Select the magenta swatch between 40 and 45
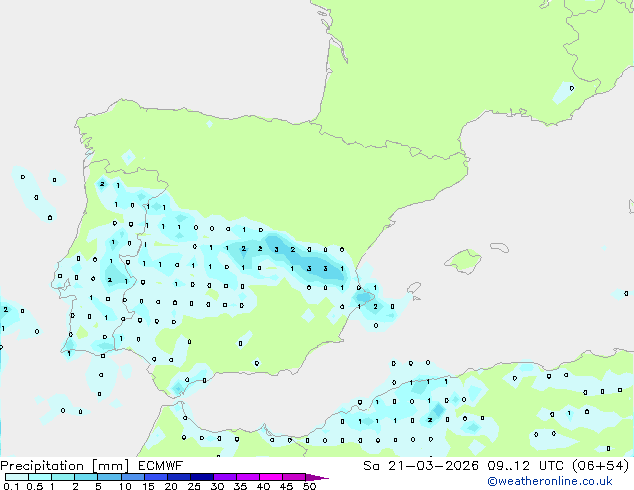Image resolution: width=634 pixels, height=490 pixels. click(271, 477)
